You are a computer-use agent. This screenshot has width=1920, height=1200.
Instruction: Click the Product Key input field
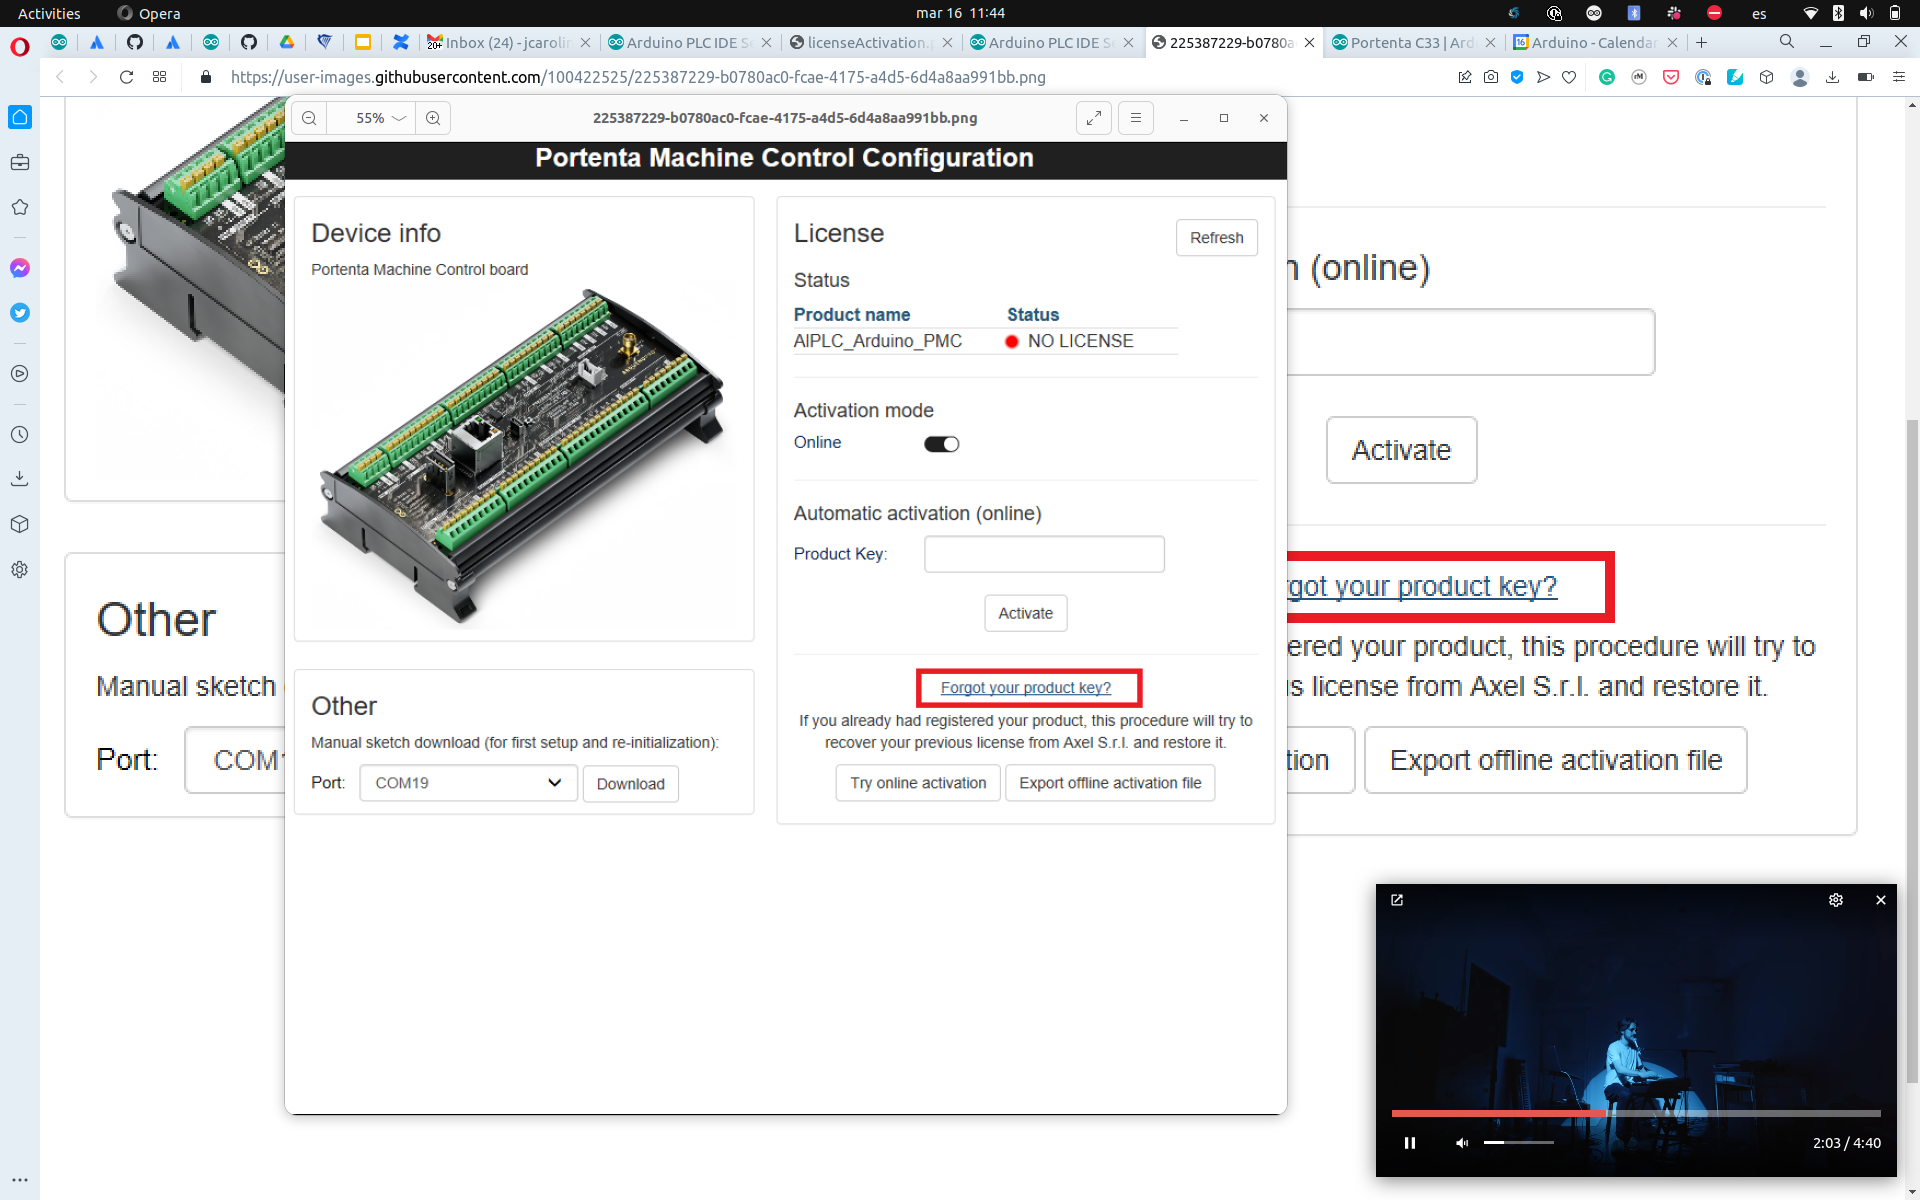1044,554
